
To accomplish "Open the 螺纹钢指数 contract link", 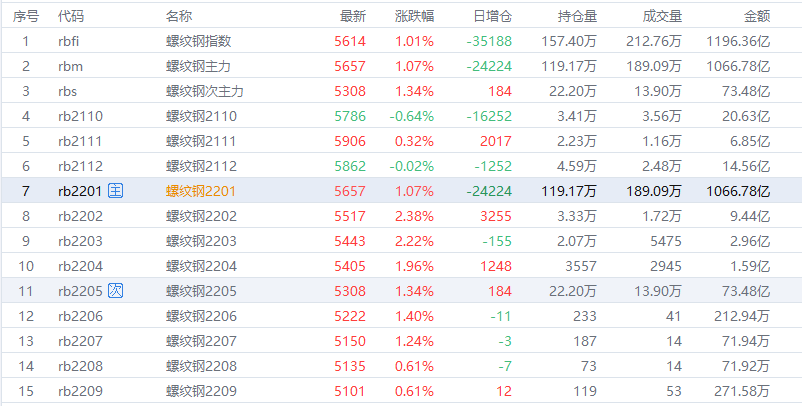I will [198, 41].
